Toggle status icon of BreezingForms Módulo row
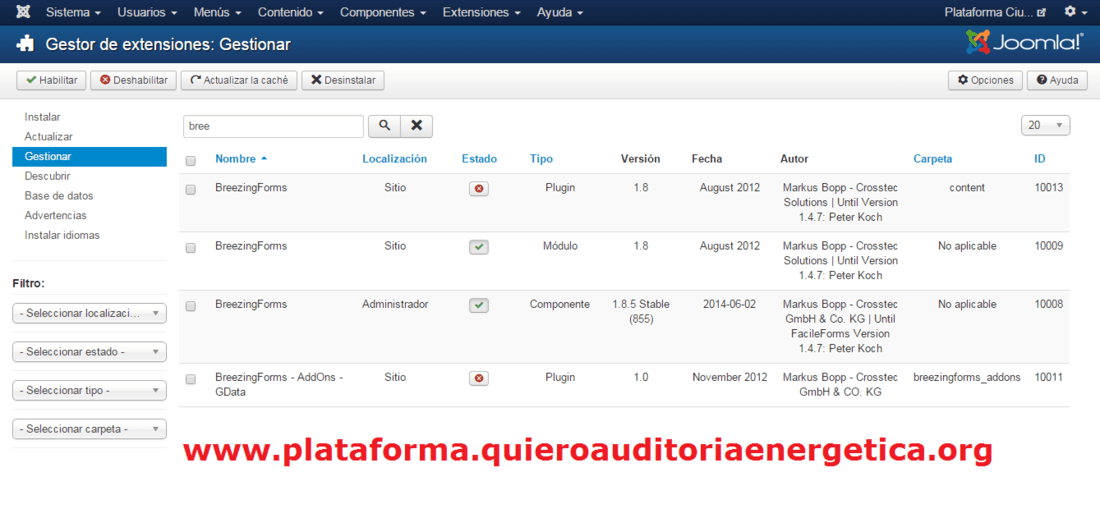1100x518 pixels. (479, 247)
